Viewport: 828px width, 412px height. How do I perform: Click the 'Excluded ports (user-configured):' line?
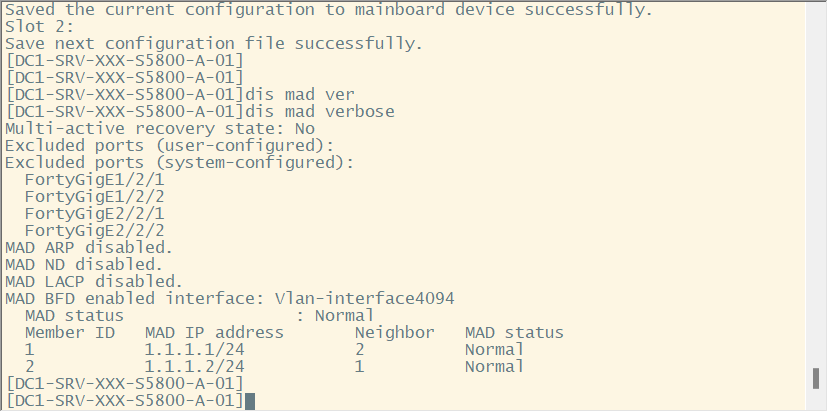point(170,145)
